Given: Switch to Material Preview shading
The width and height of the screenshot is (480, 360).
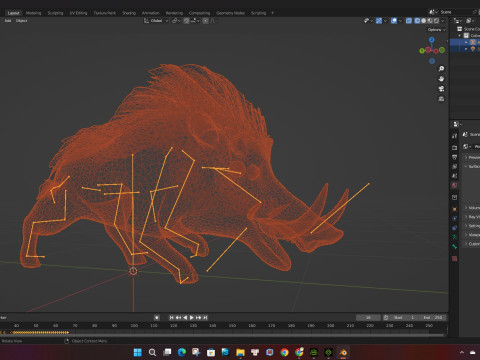Looking at the screenshot, I should [x=430, y=21].
